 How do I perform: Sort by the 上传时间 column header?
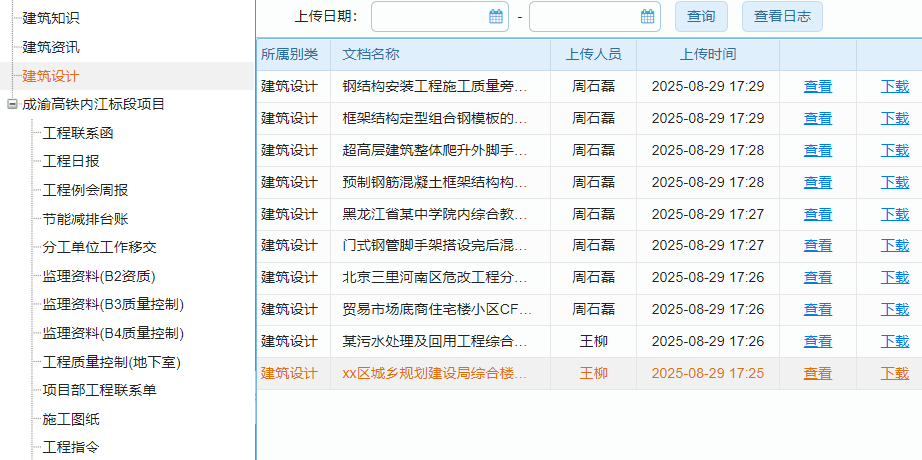[708, 54]
